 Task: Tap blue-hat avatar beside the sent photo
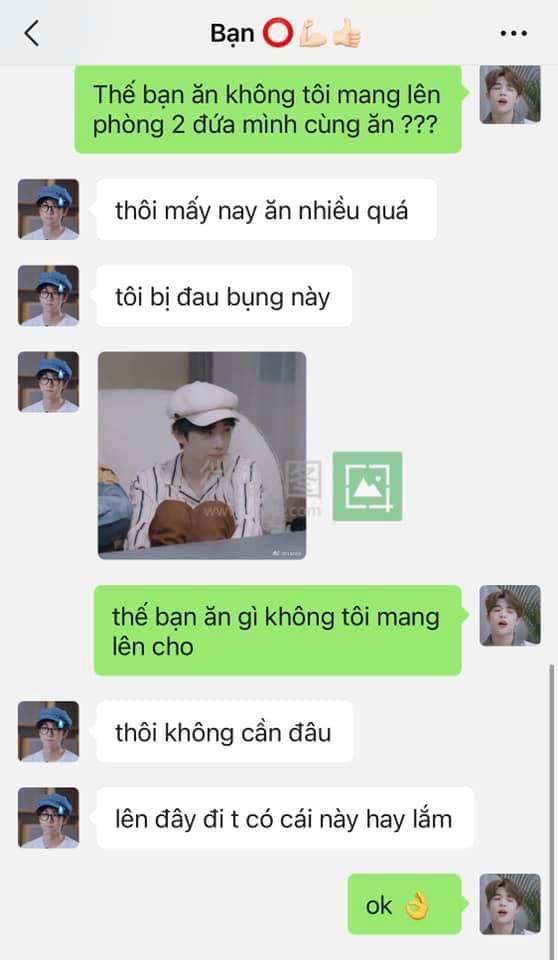pos(48,382)
